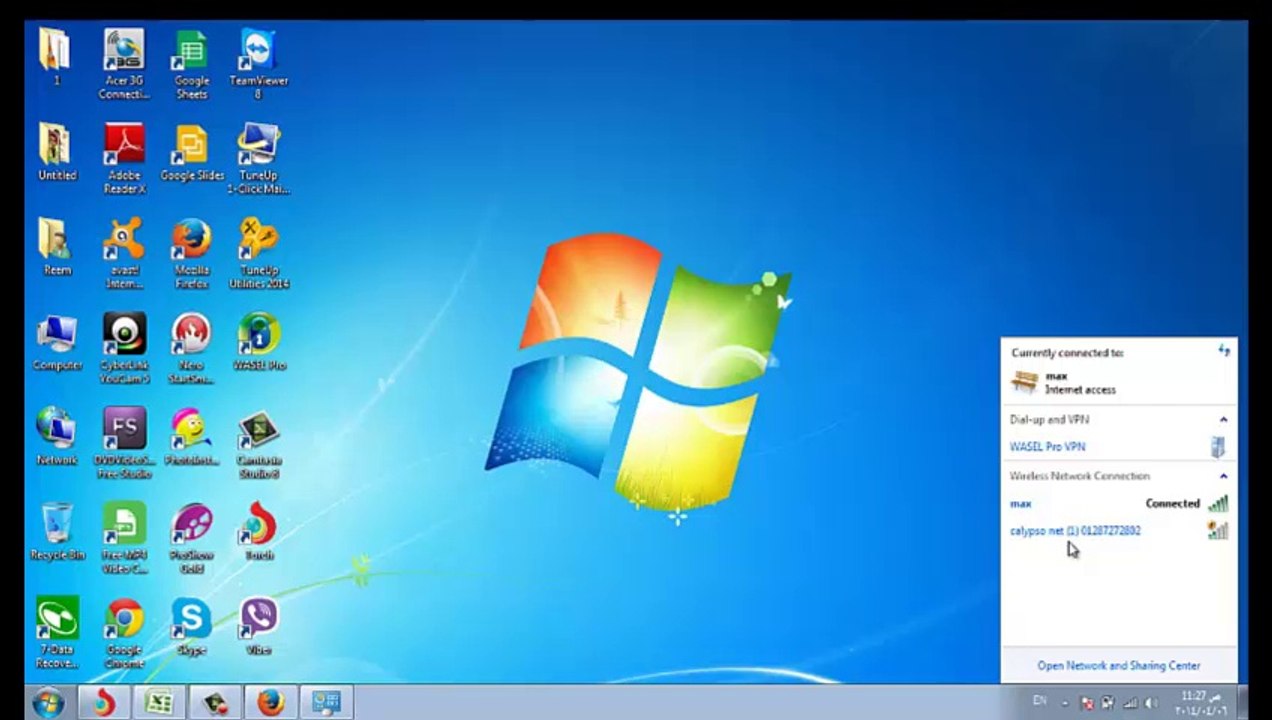Open Network and Sharing Center link

point(1118,665)
